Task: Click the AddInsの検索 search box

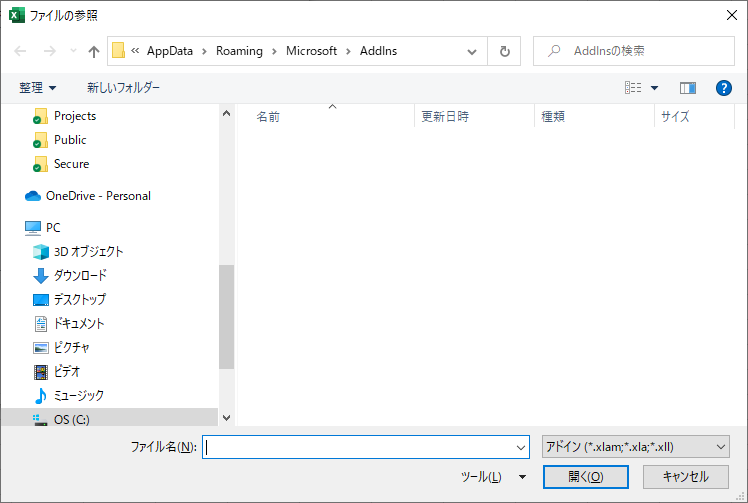Action: tap(634, 51)
